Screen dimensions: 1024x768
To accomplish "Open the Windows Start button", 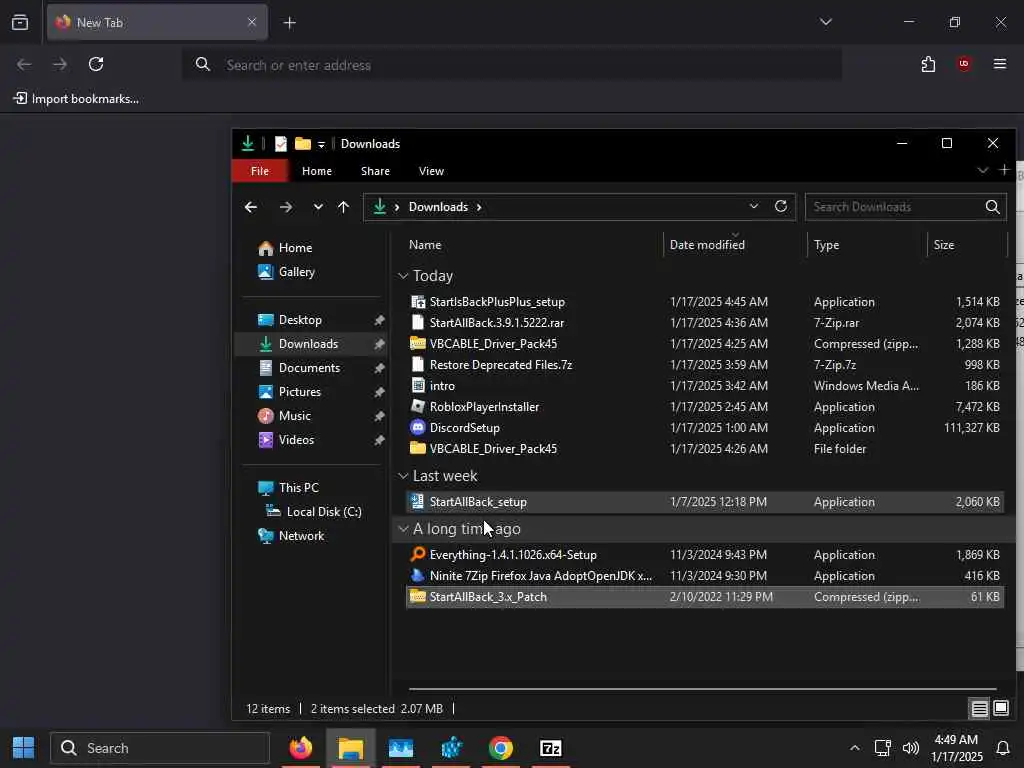I will coord(24,748).
